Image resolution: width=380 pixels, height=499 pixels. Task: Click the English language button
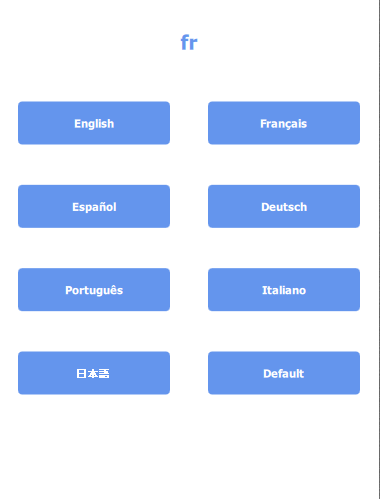coord(94,123)
